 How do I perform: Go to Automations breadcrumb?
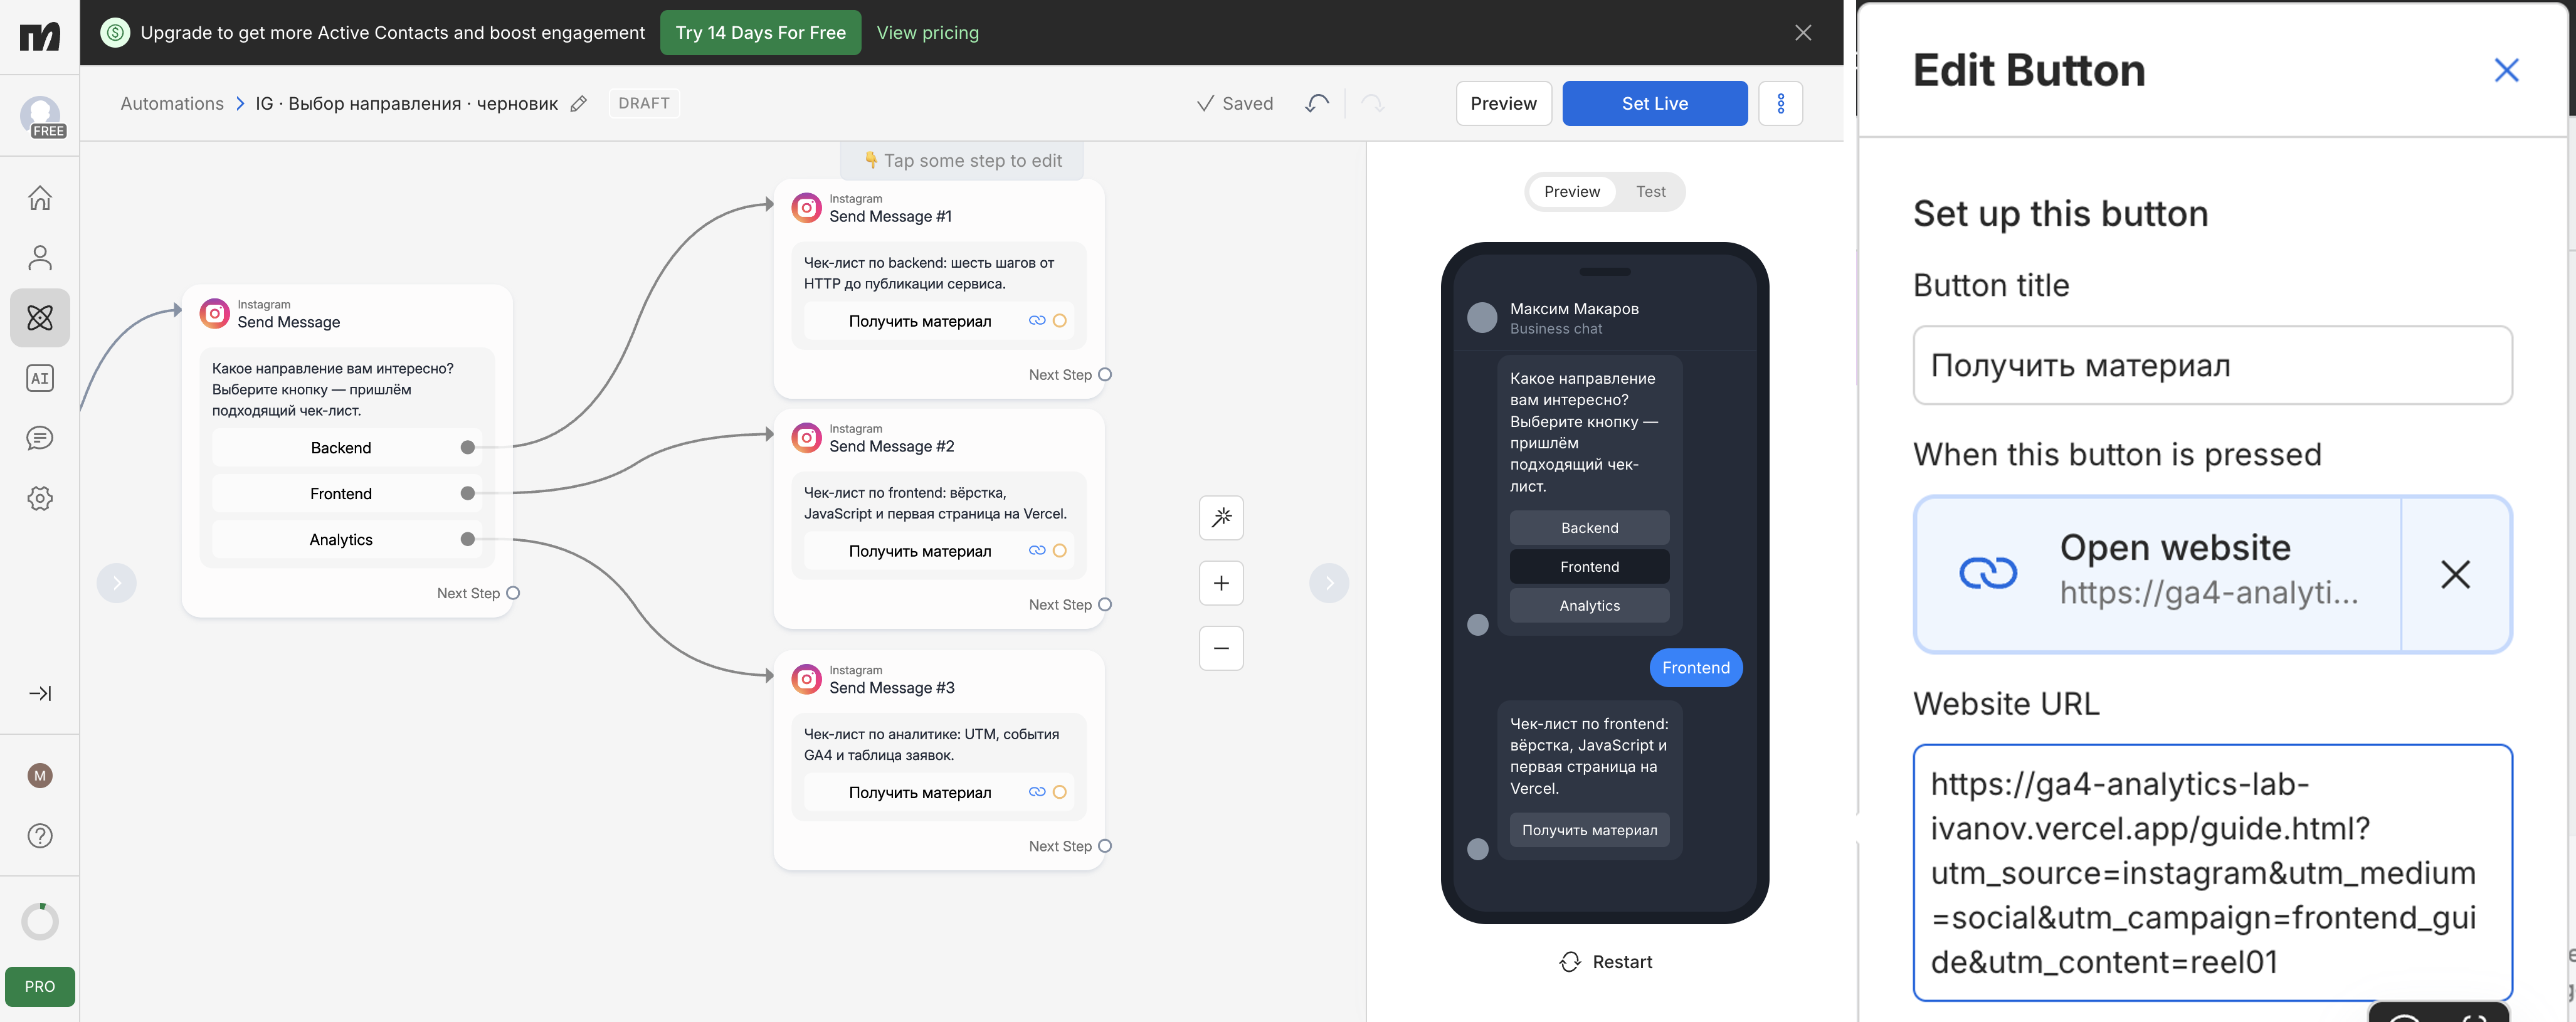172,104
